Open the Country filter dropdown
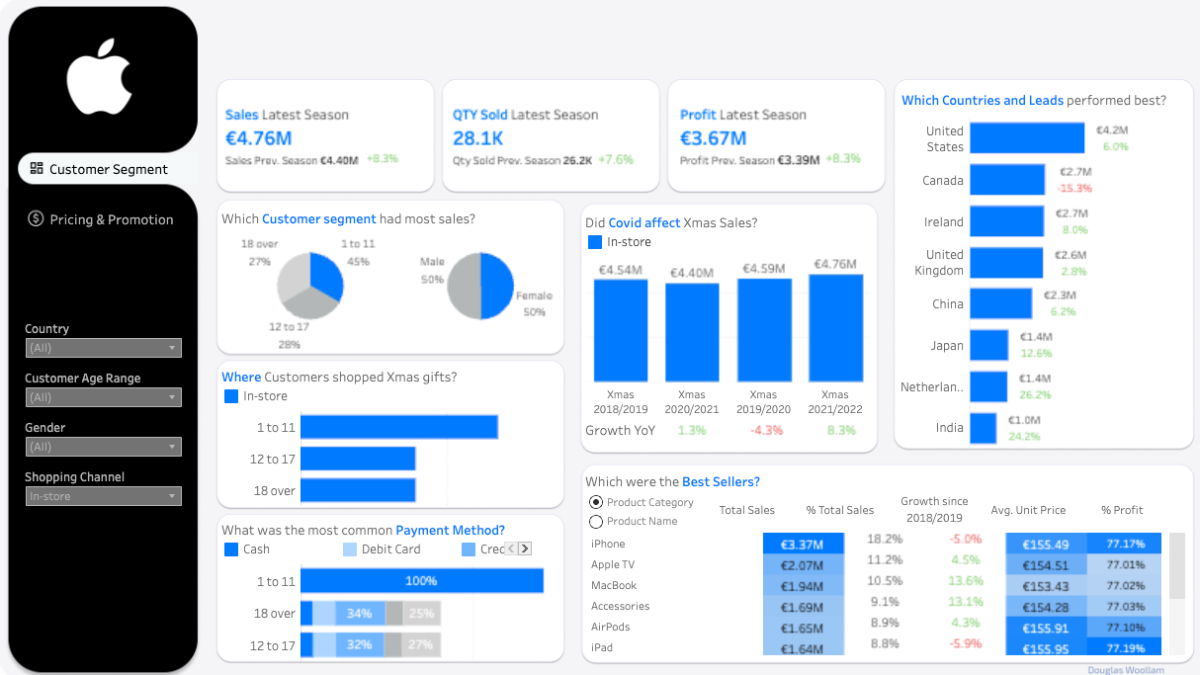The height and width of the screenshot is (675, 1200). tap(103, 348)
